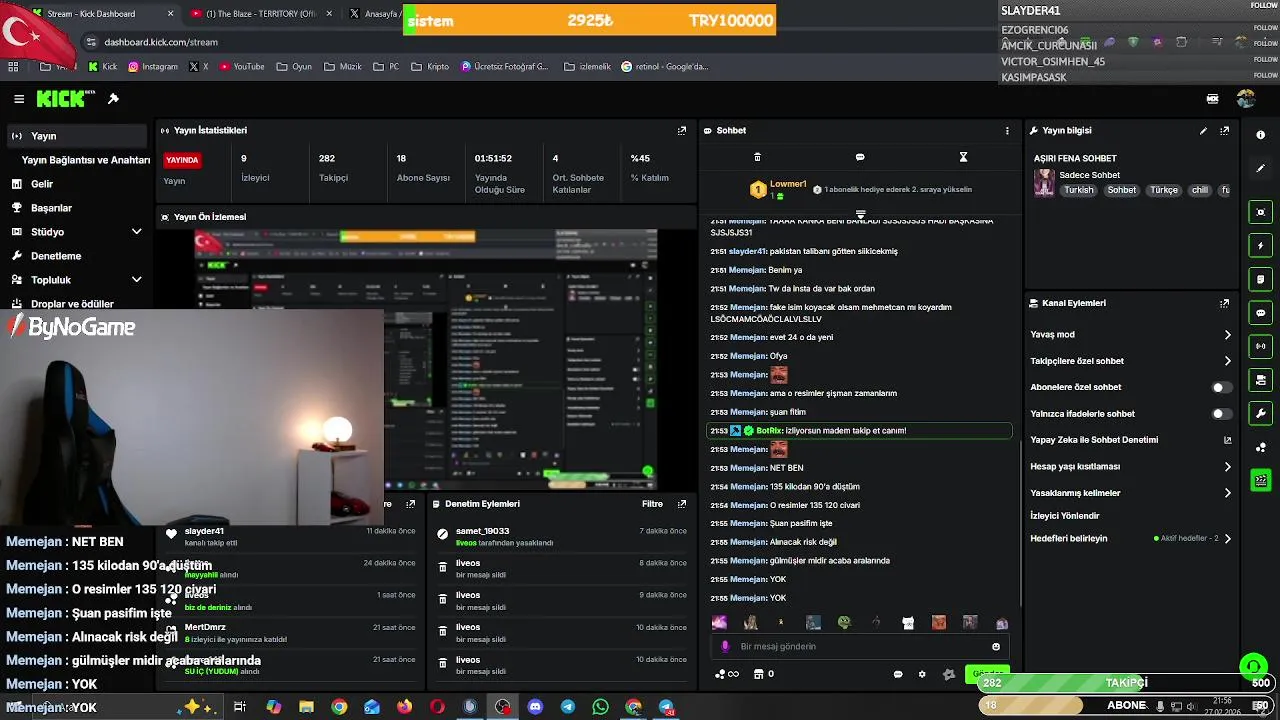Click the gavel moderation icon near Kick logo

[113, 99]
